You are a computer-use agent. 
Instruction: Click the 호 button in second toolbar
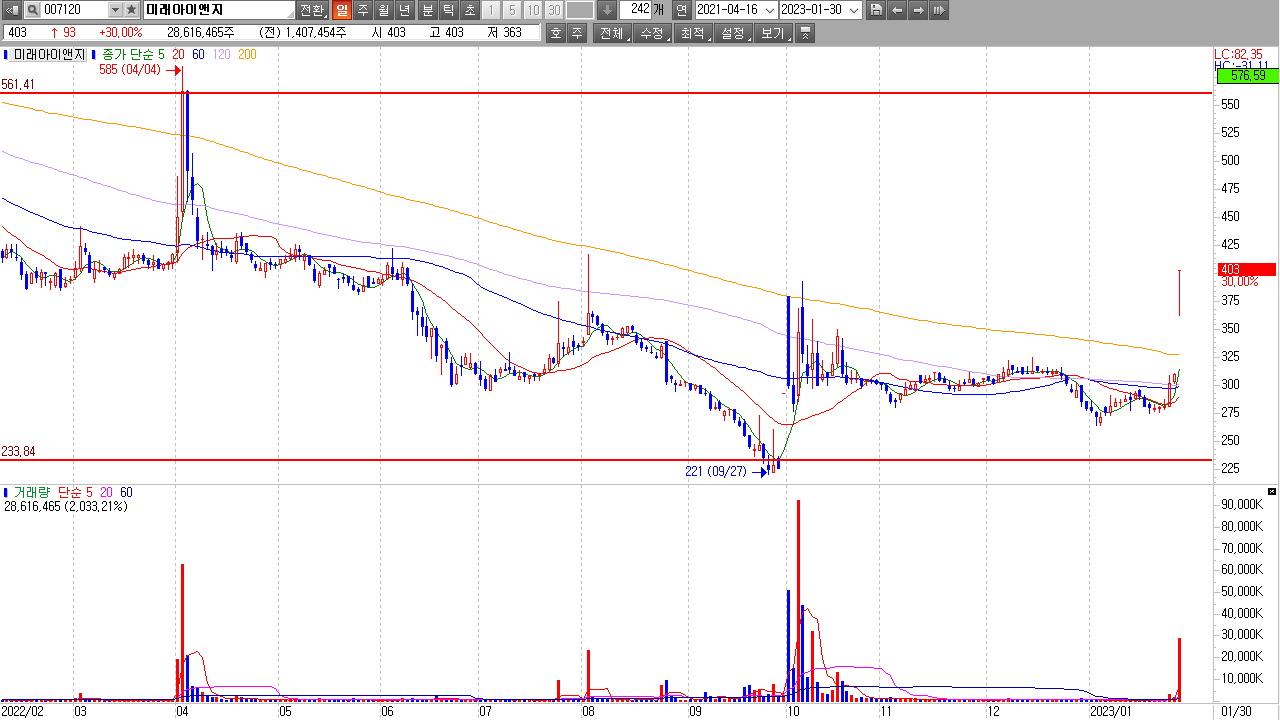[x=556, y=33]
